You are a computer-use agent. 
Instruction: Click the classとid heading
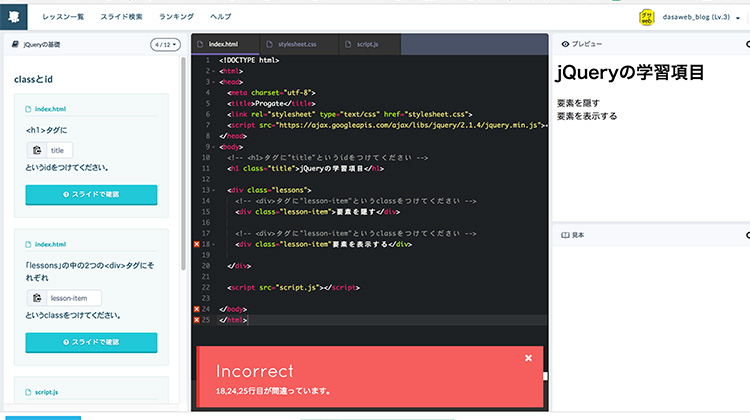(33, 79)
